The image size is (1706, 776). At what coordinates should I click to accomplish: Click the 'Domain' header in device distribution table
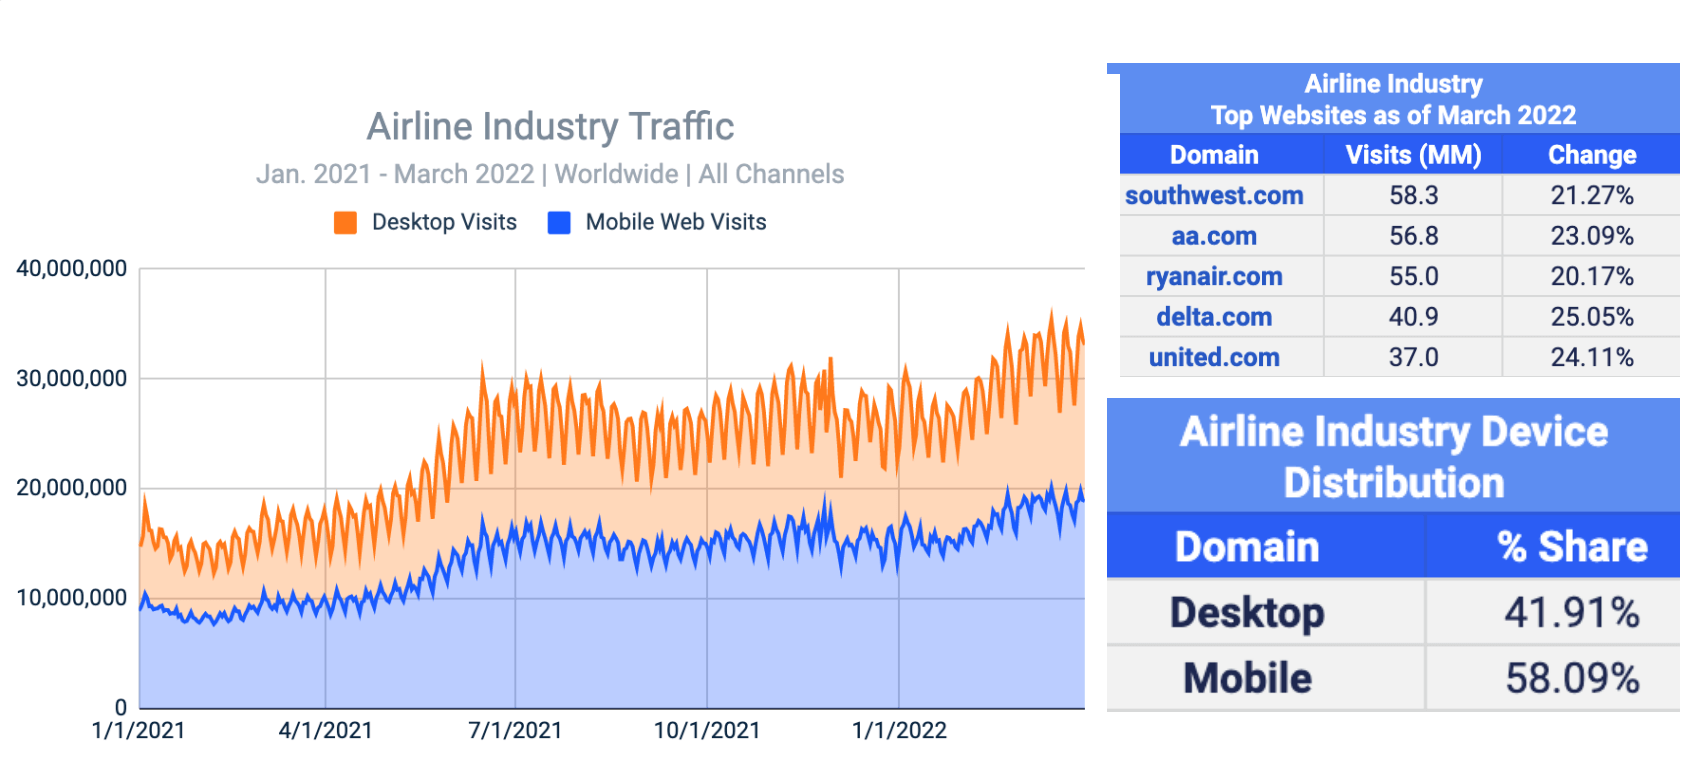point(1247,547)
